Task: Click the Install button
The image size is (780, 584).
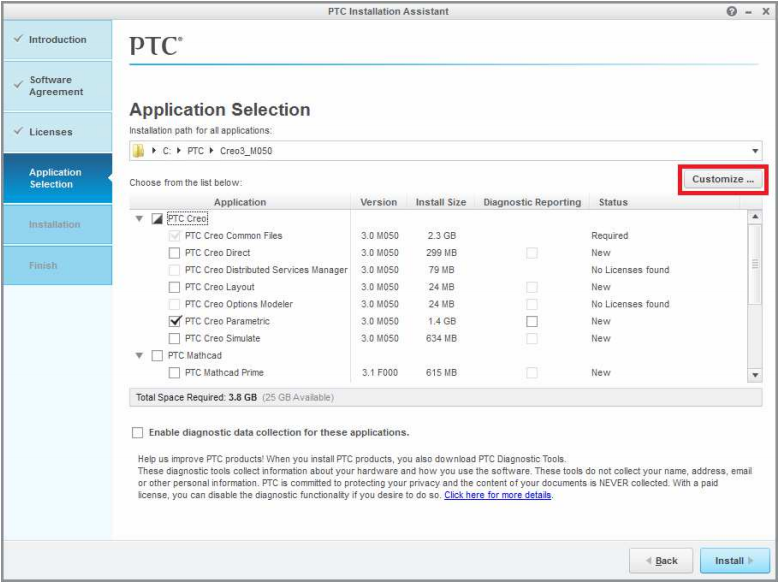Action: 734,561
